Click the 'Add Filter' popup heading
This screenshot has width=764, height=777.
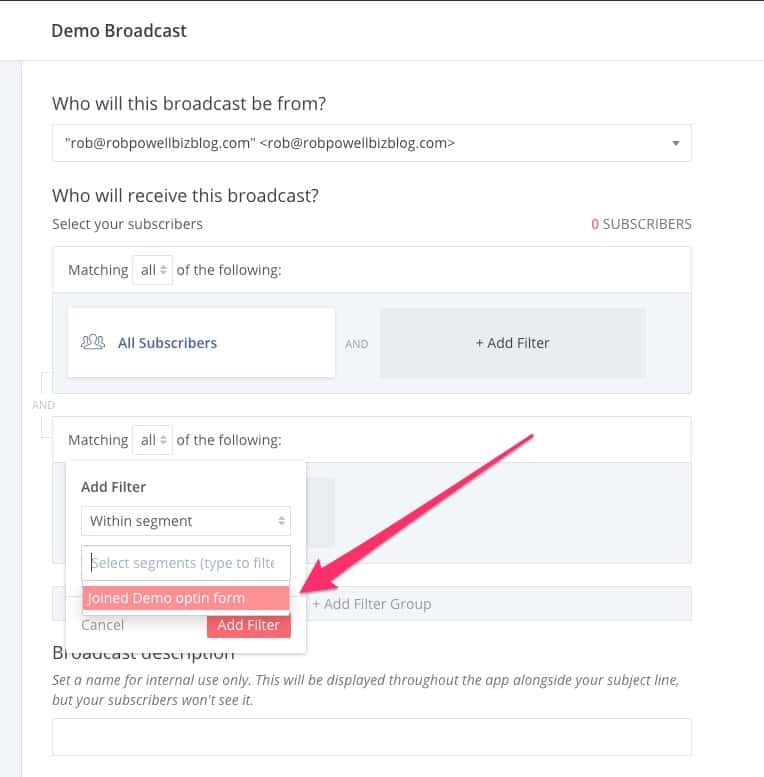click(x=113, y=487)
